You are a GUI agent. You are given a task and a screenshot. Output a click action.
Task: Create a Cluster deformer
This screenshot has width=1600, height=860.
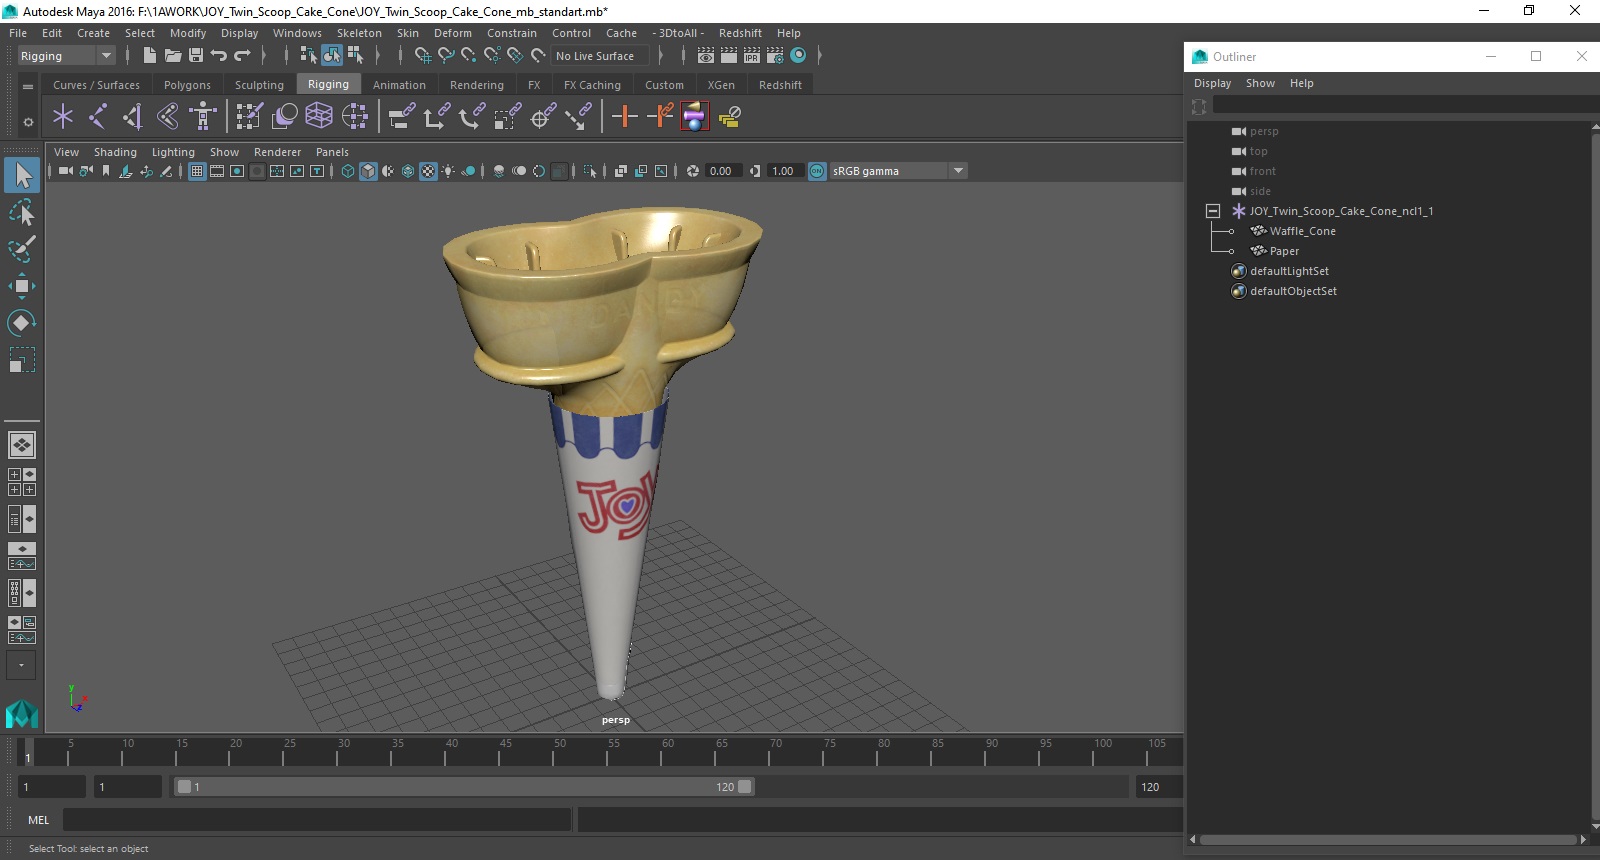354,117
